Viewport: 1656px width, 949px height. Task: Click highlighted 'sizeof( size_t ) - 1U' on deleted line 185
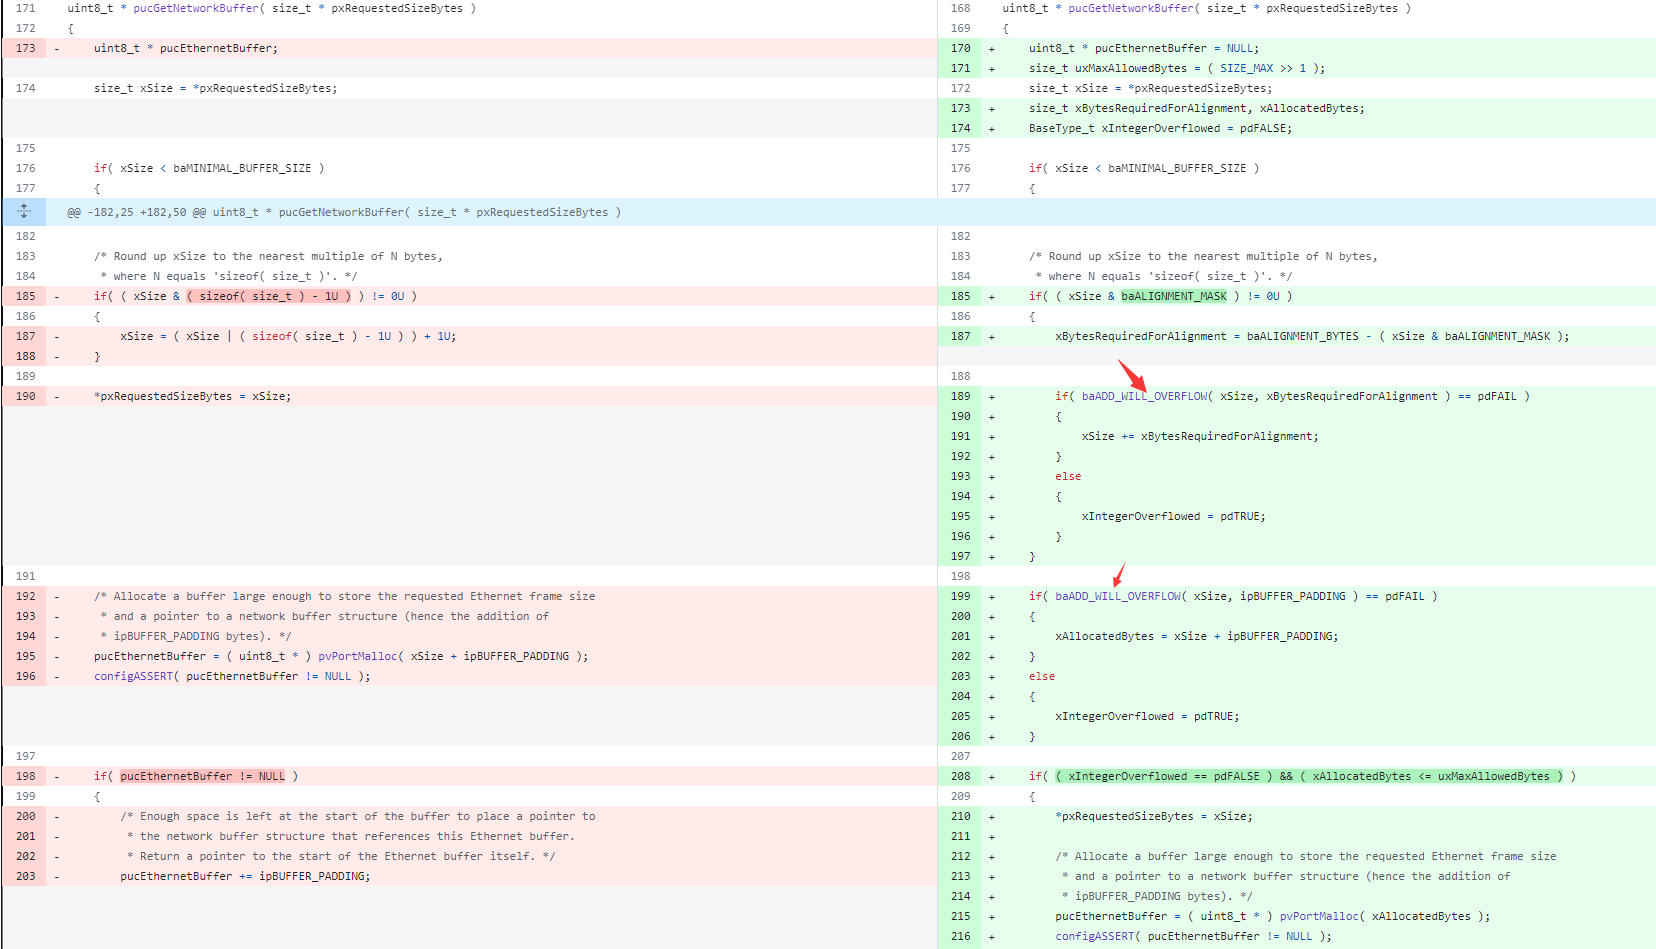point(269,296)
